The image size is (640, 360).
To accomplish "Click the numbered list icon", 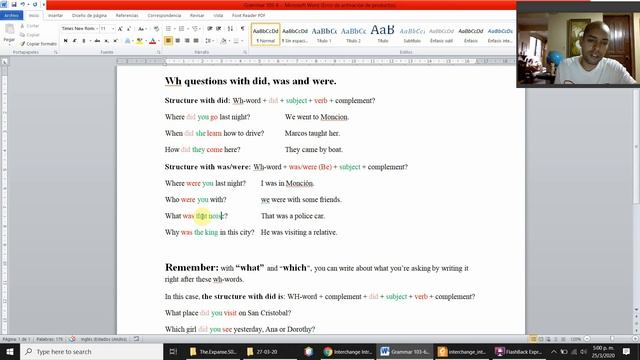I will (182, 29).
